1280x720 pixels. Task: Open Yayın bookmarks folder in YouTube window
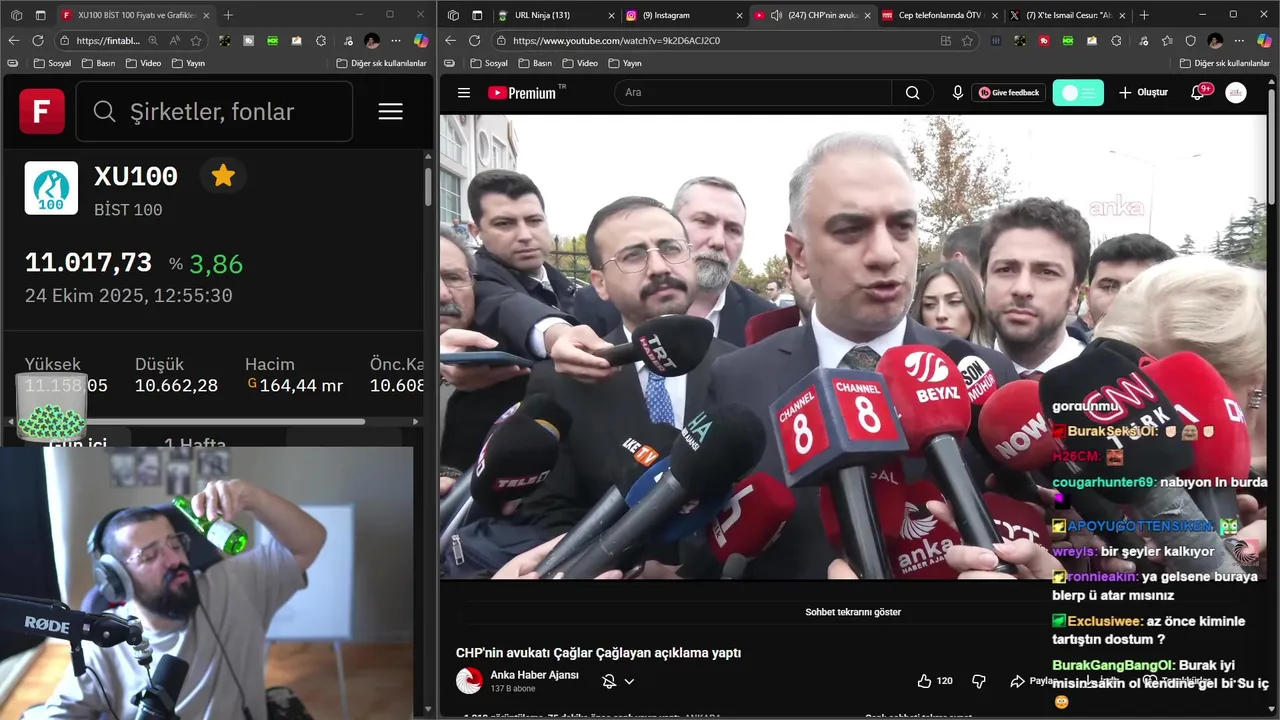[x=624, y=63]
